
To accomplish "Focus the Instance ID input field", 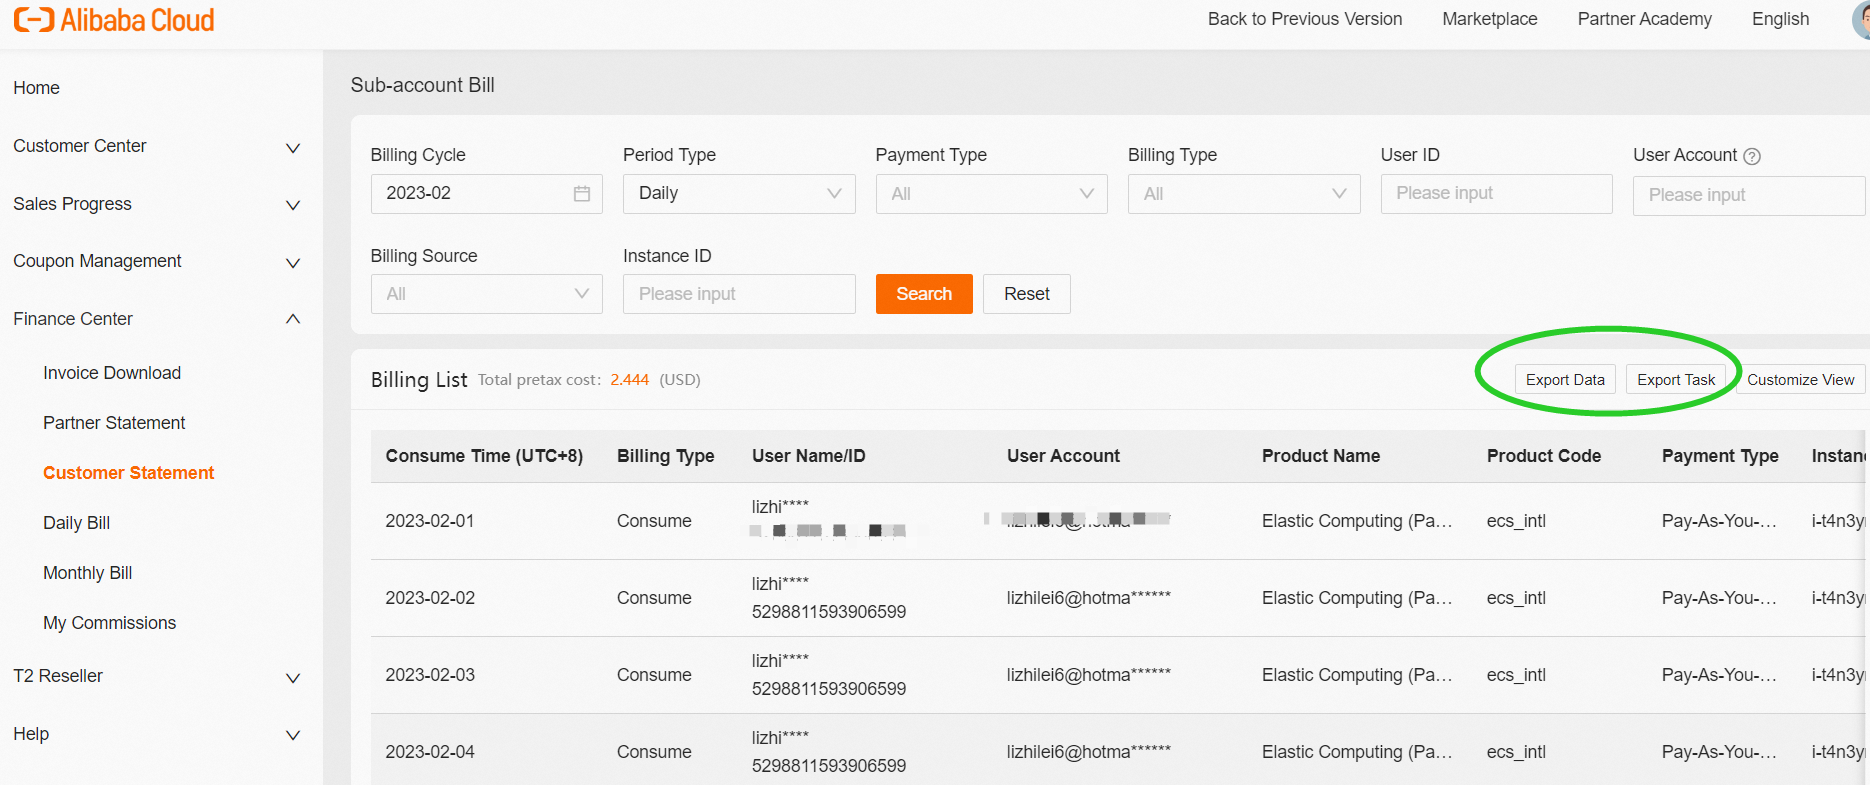I will click(739, 294).
